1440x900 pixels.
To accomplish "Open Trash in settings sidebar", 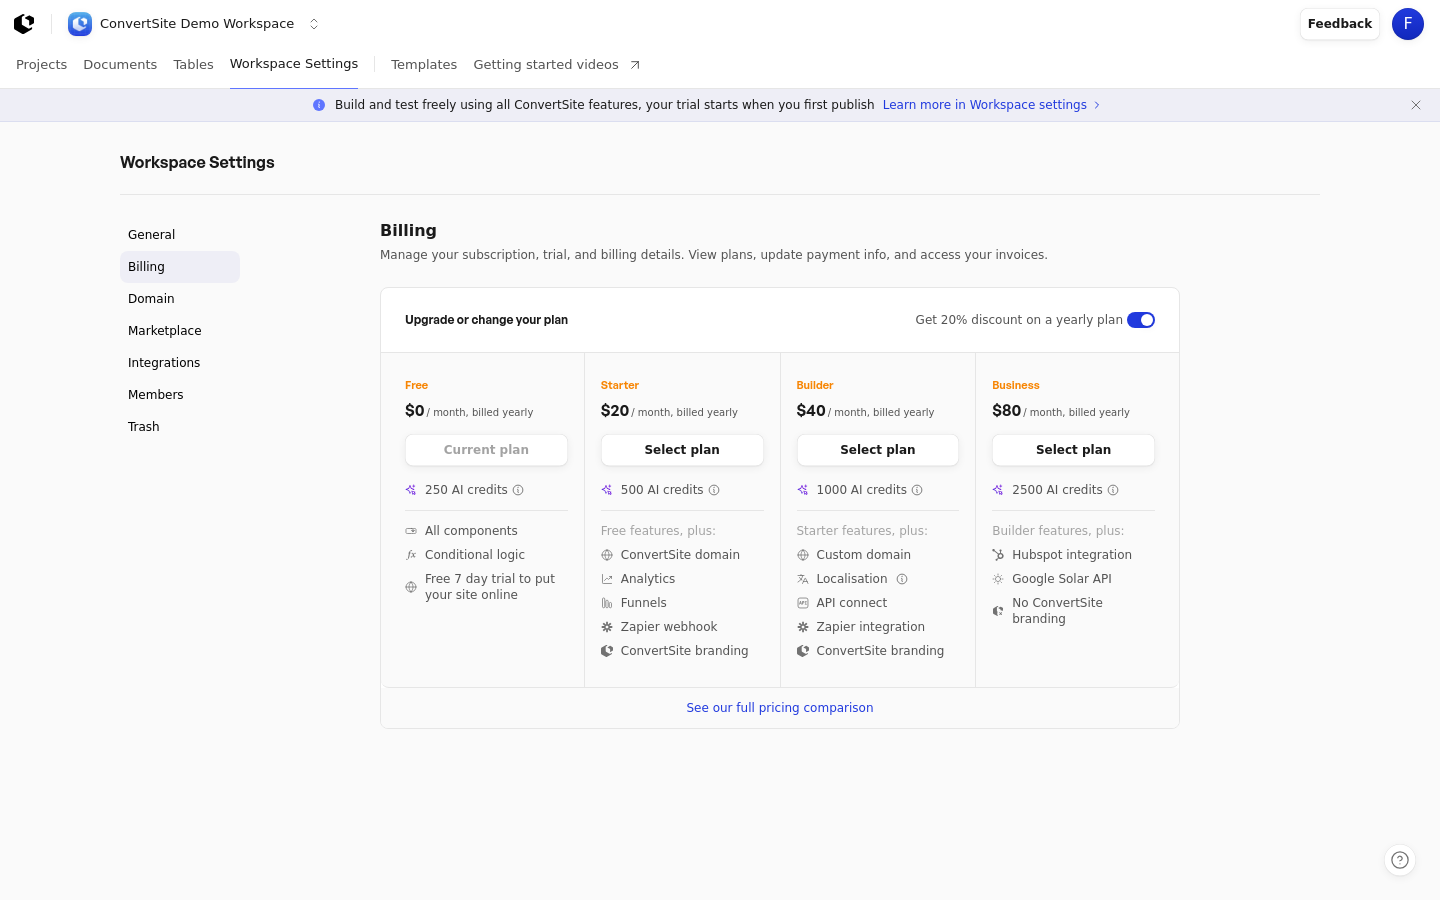I will click(x=180, y=427).
